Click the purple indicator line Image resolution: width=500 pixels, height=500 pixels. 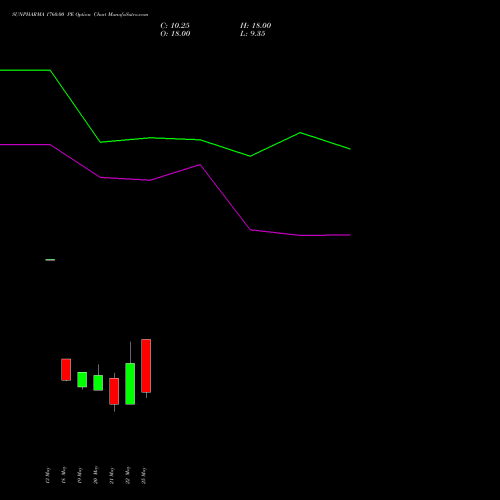(x=175, y=172)
